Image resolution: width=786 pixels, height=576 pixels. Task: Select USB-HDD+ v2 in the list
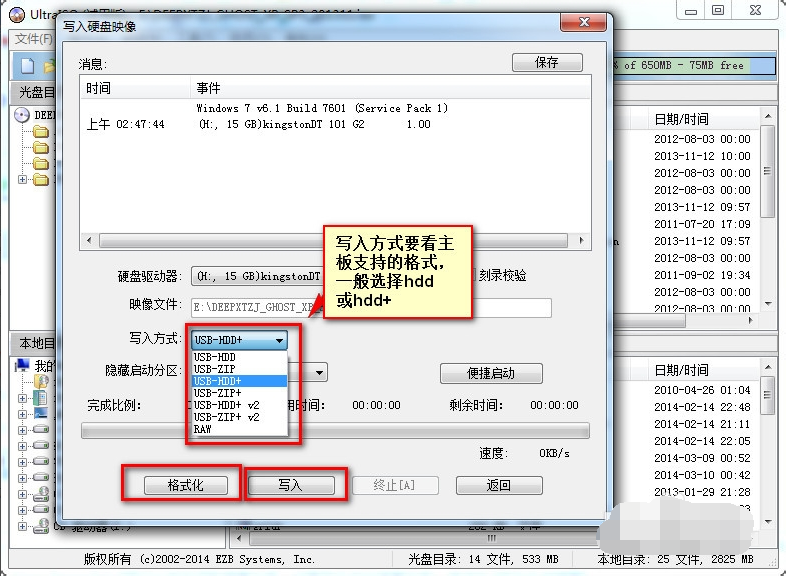coord(226,405)
